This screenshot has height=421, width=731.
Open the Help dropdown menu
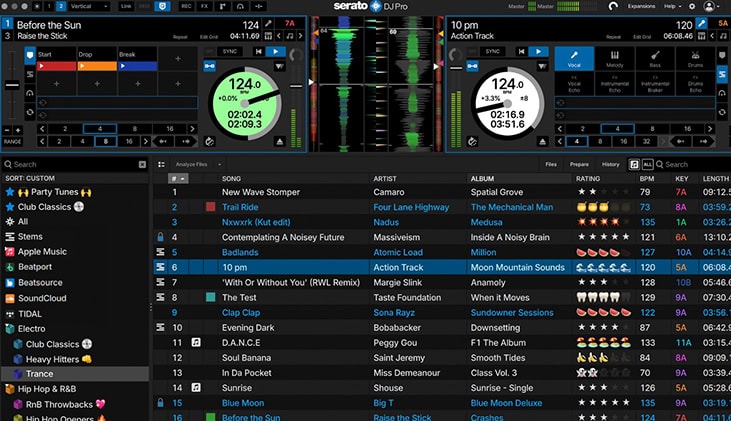[673, 6]
